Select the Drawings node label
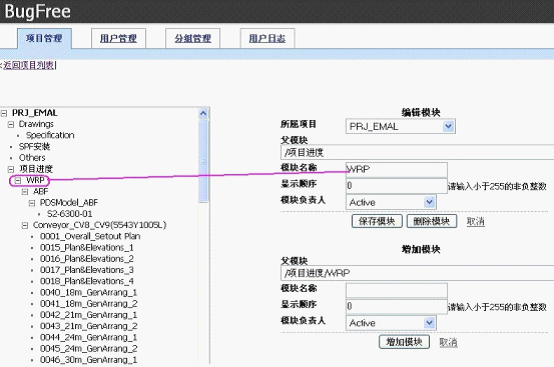 (x=36, y=124)
